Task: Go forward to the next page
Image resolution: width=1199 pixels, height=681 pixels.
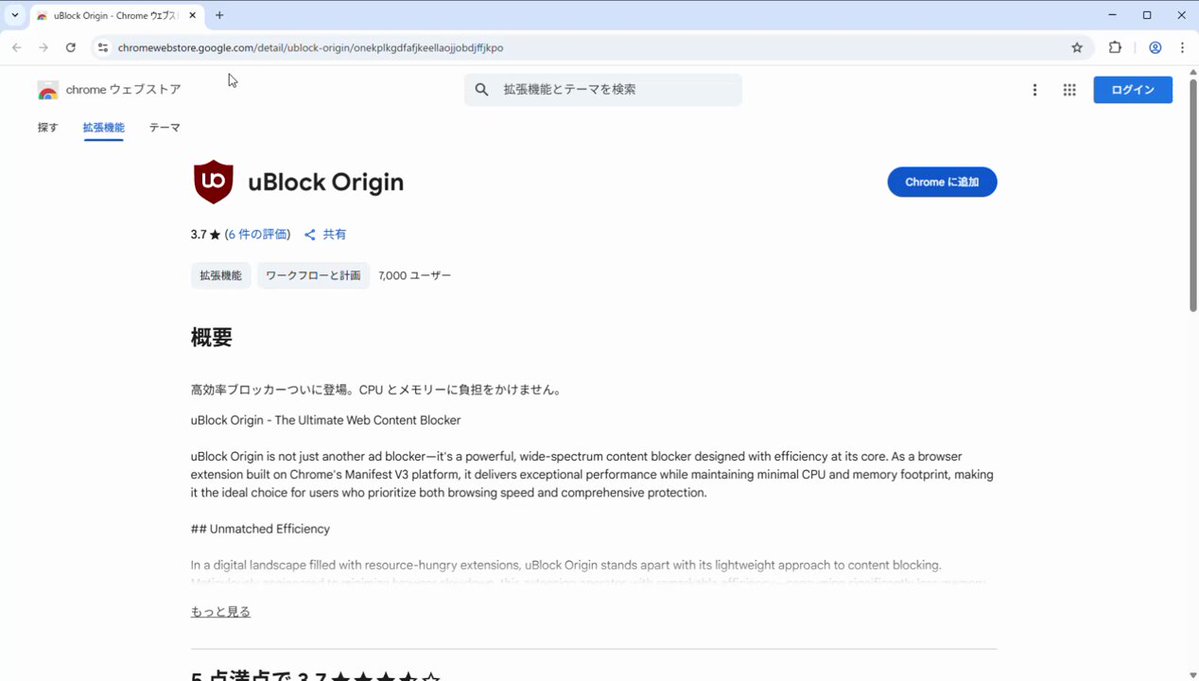Action: [44, 47]
